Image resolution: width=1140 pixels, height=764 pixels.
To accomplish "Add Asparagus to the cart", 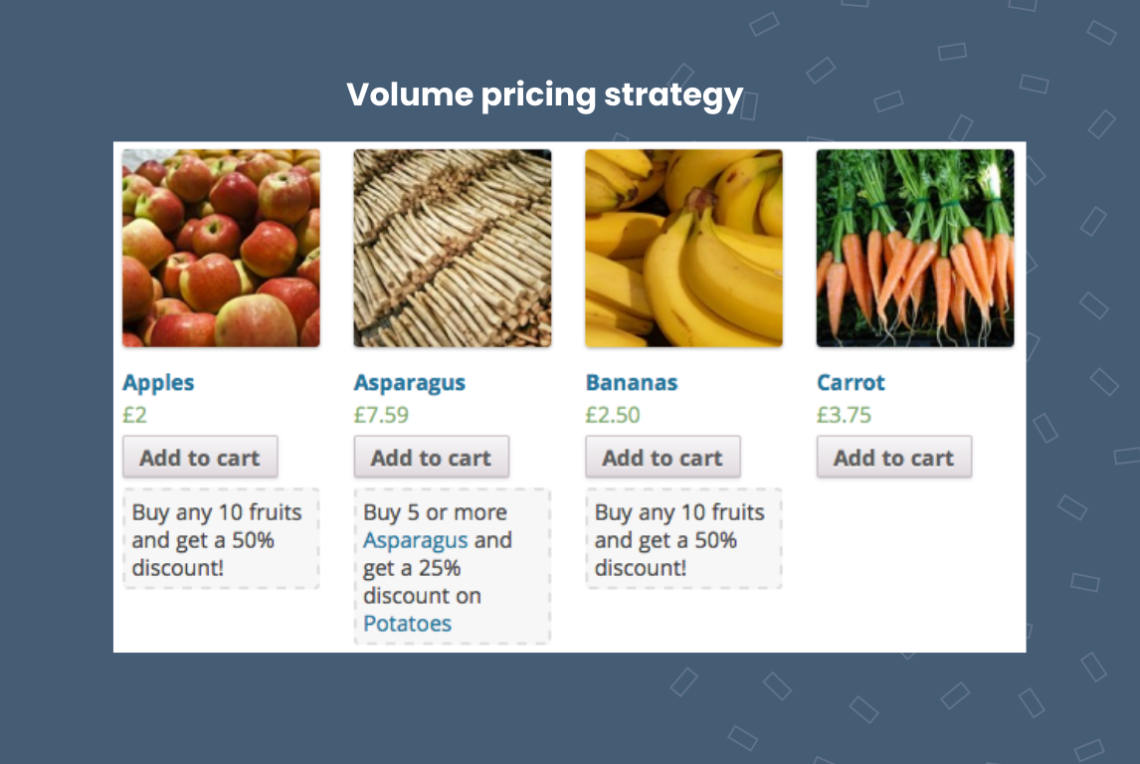I will [431, 457].
